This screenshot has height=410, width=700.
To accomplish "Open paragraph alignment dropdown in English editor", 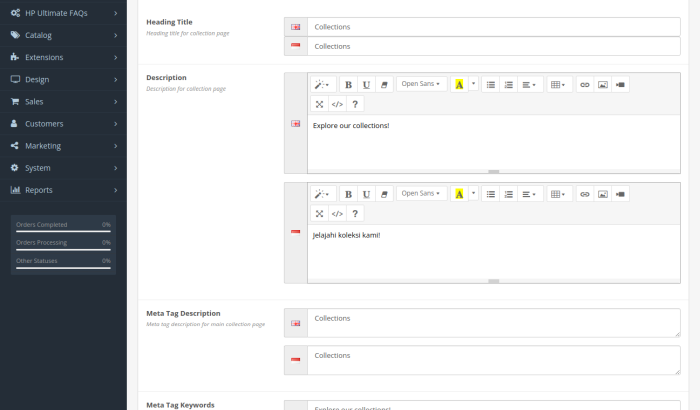I will coord(530,84).
